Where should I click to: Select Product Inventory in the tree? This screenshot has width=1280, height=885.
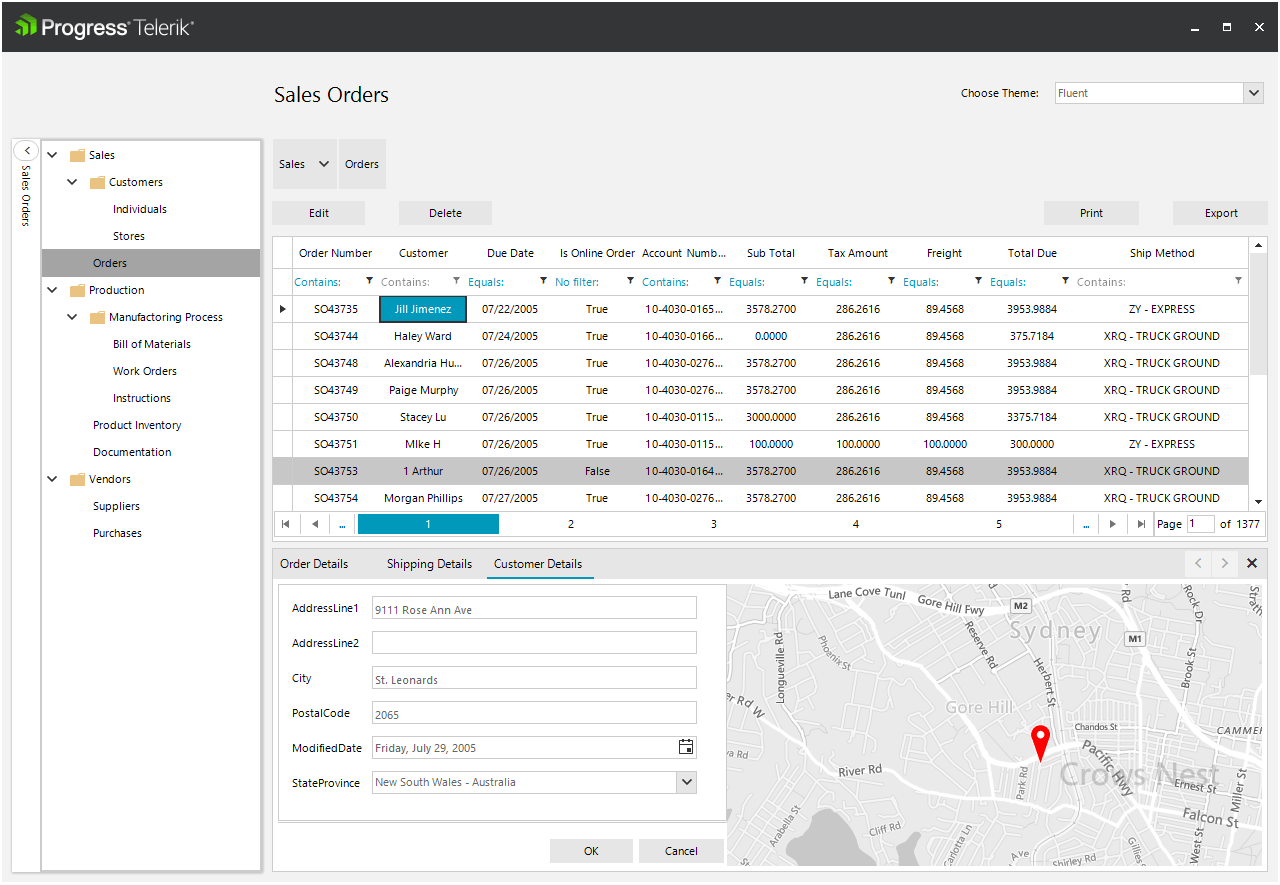click(137, 424)
